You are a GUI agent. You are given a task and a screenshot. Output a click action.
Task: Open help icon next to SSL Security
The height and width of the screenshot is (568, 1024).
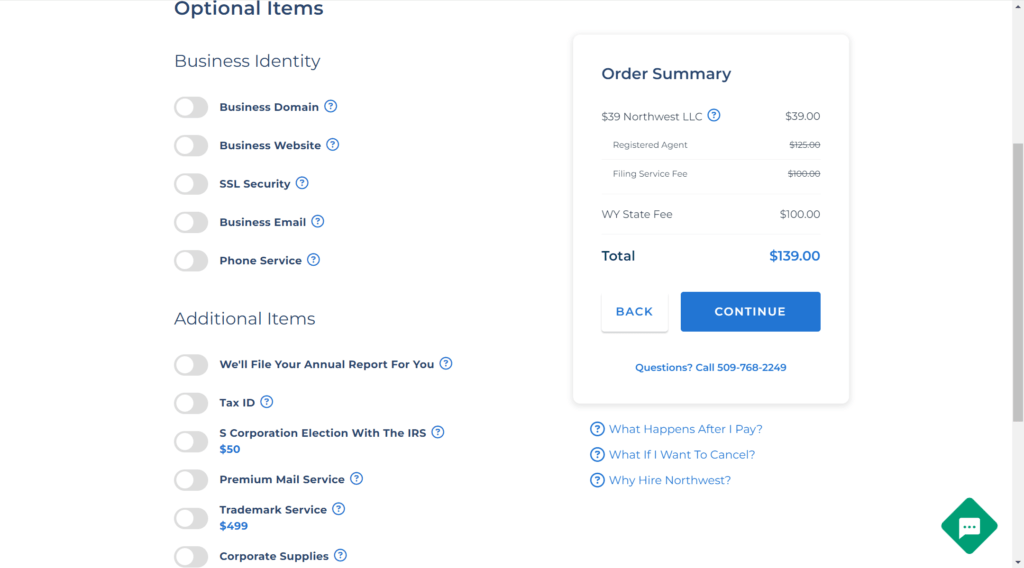tap(302, 183)
